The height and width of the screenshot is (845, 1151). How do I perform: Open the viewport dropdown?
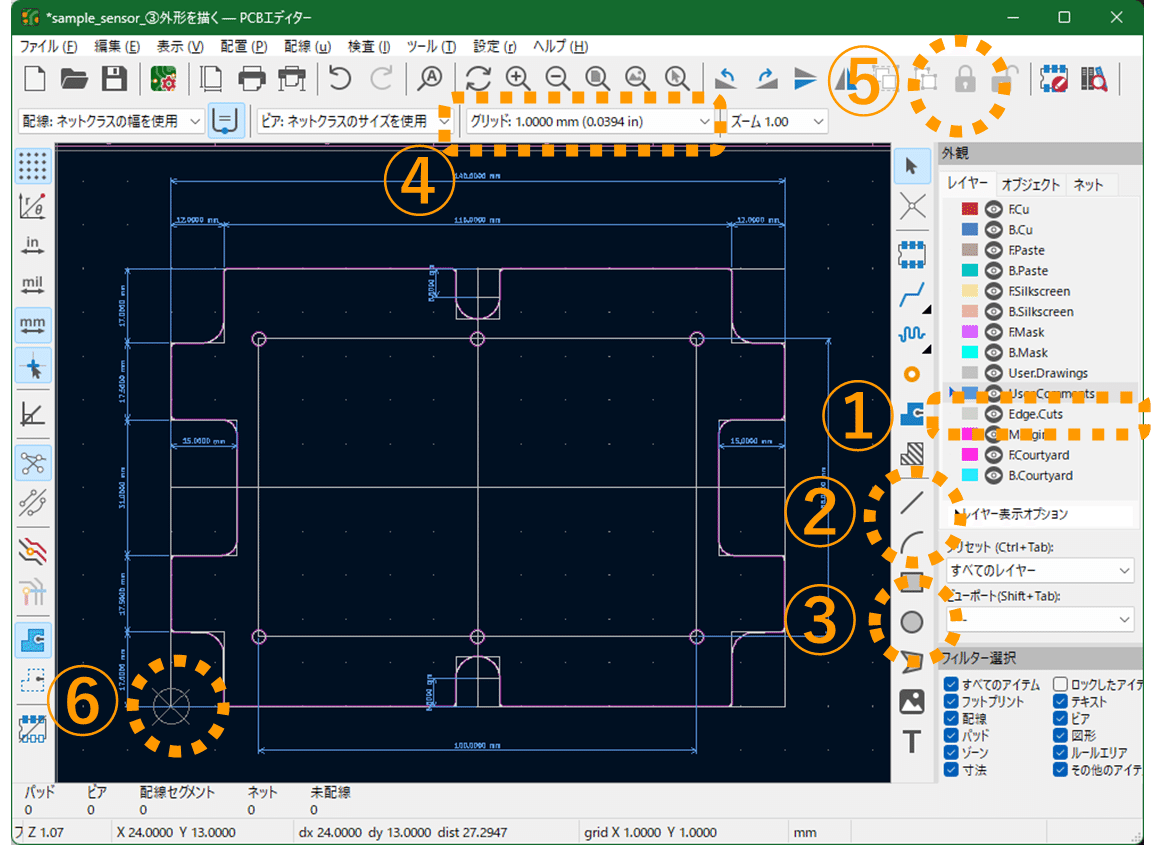(1040, 620)
